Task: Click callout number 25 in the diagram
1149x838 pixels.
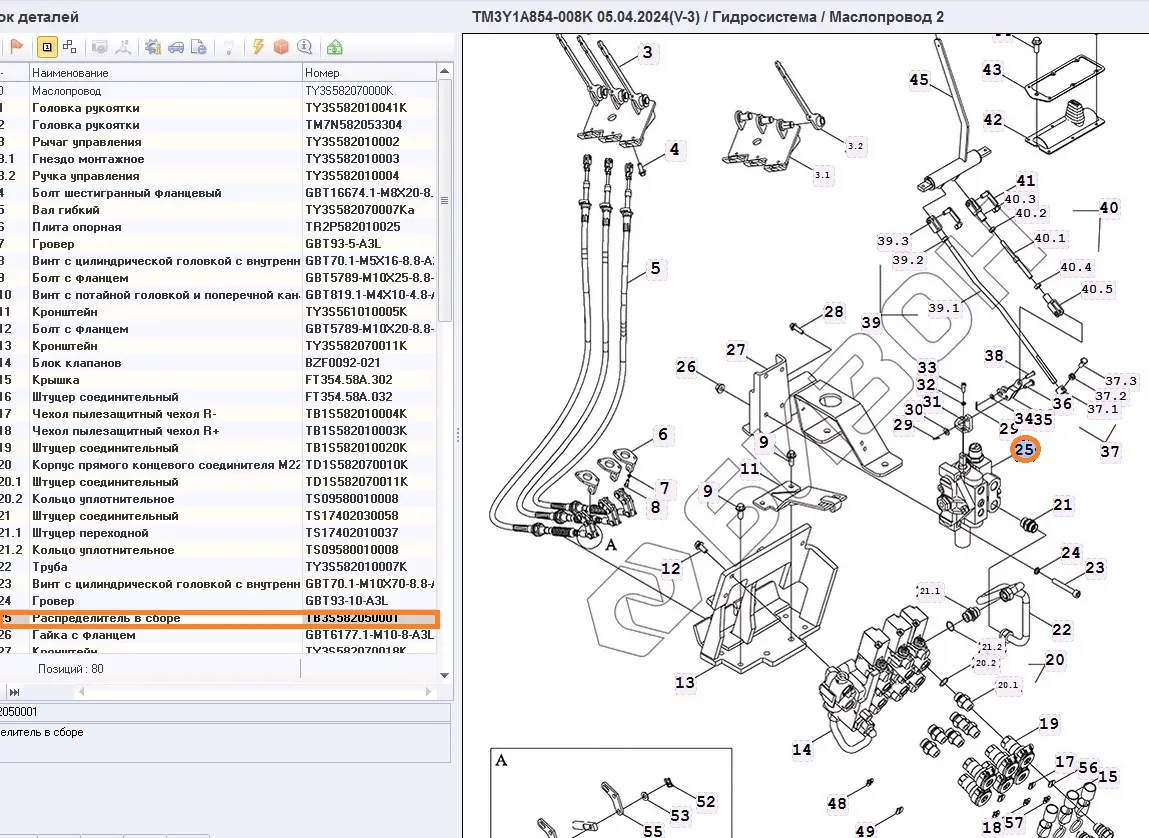Action: tap(1025, 450)
